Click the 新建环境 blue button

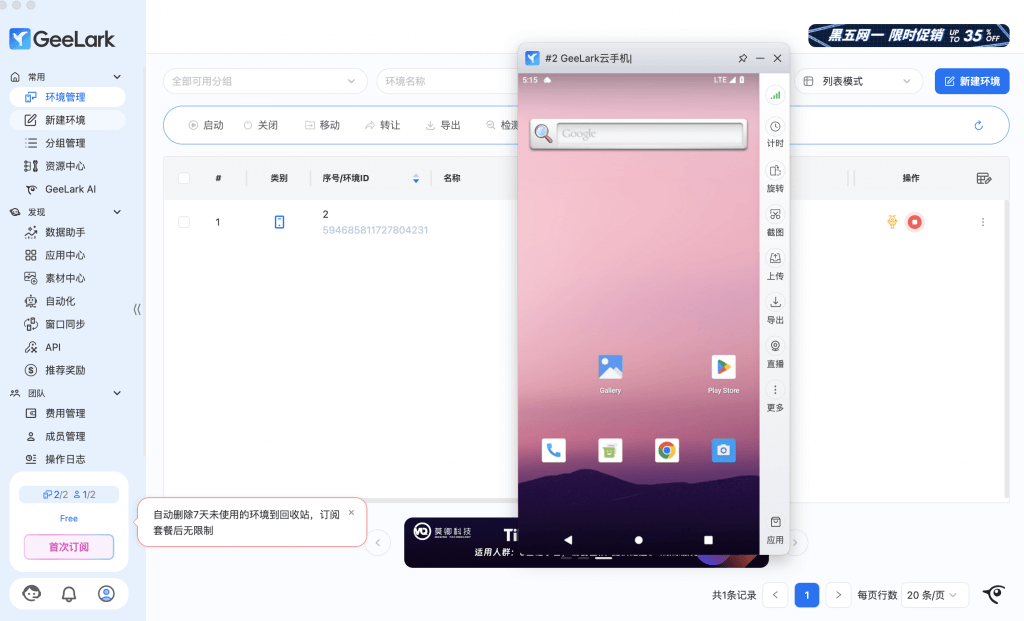tap(971, 81)
